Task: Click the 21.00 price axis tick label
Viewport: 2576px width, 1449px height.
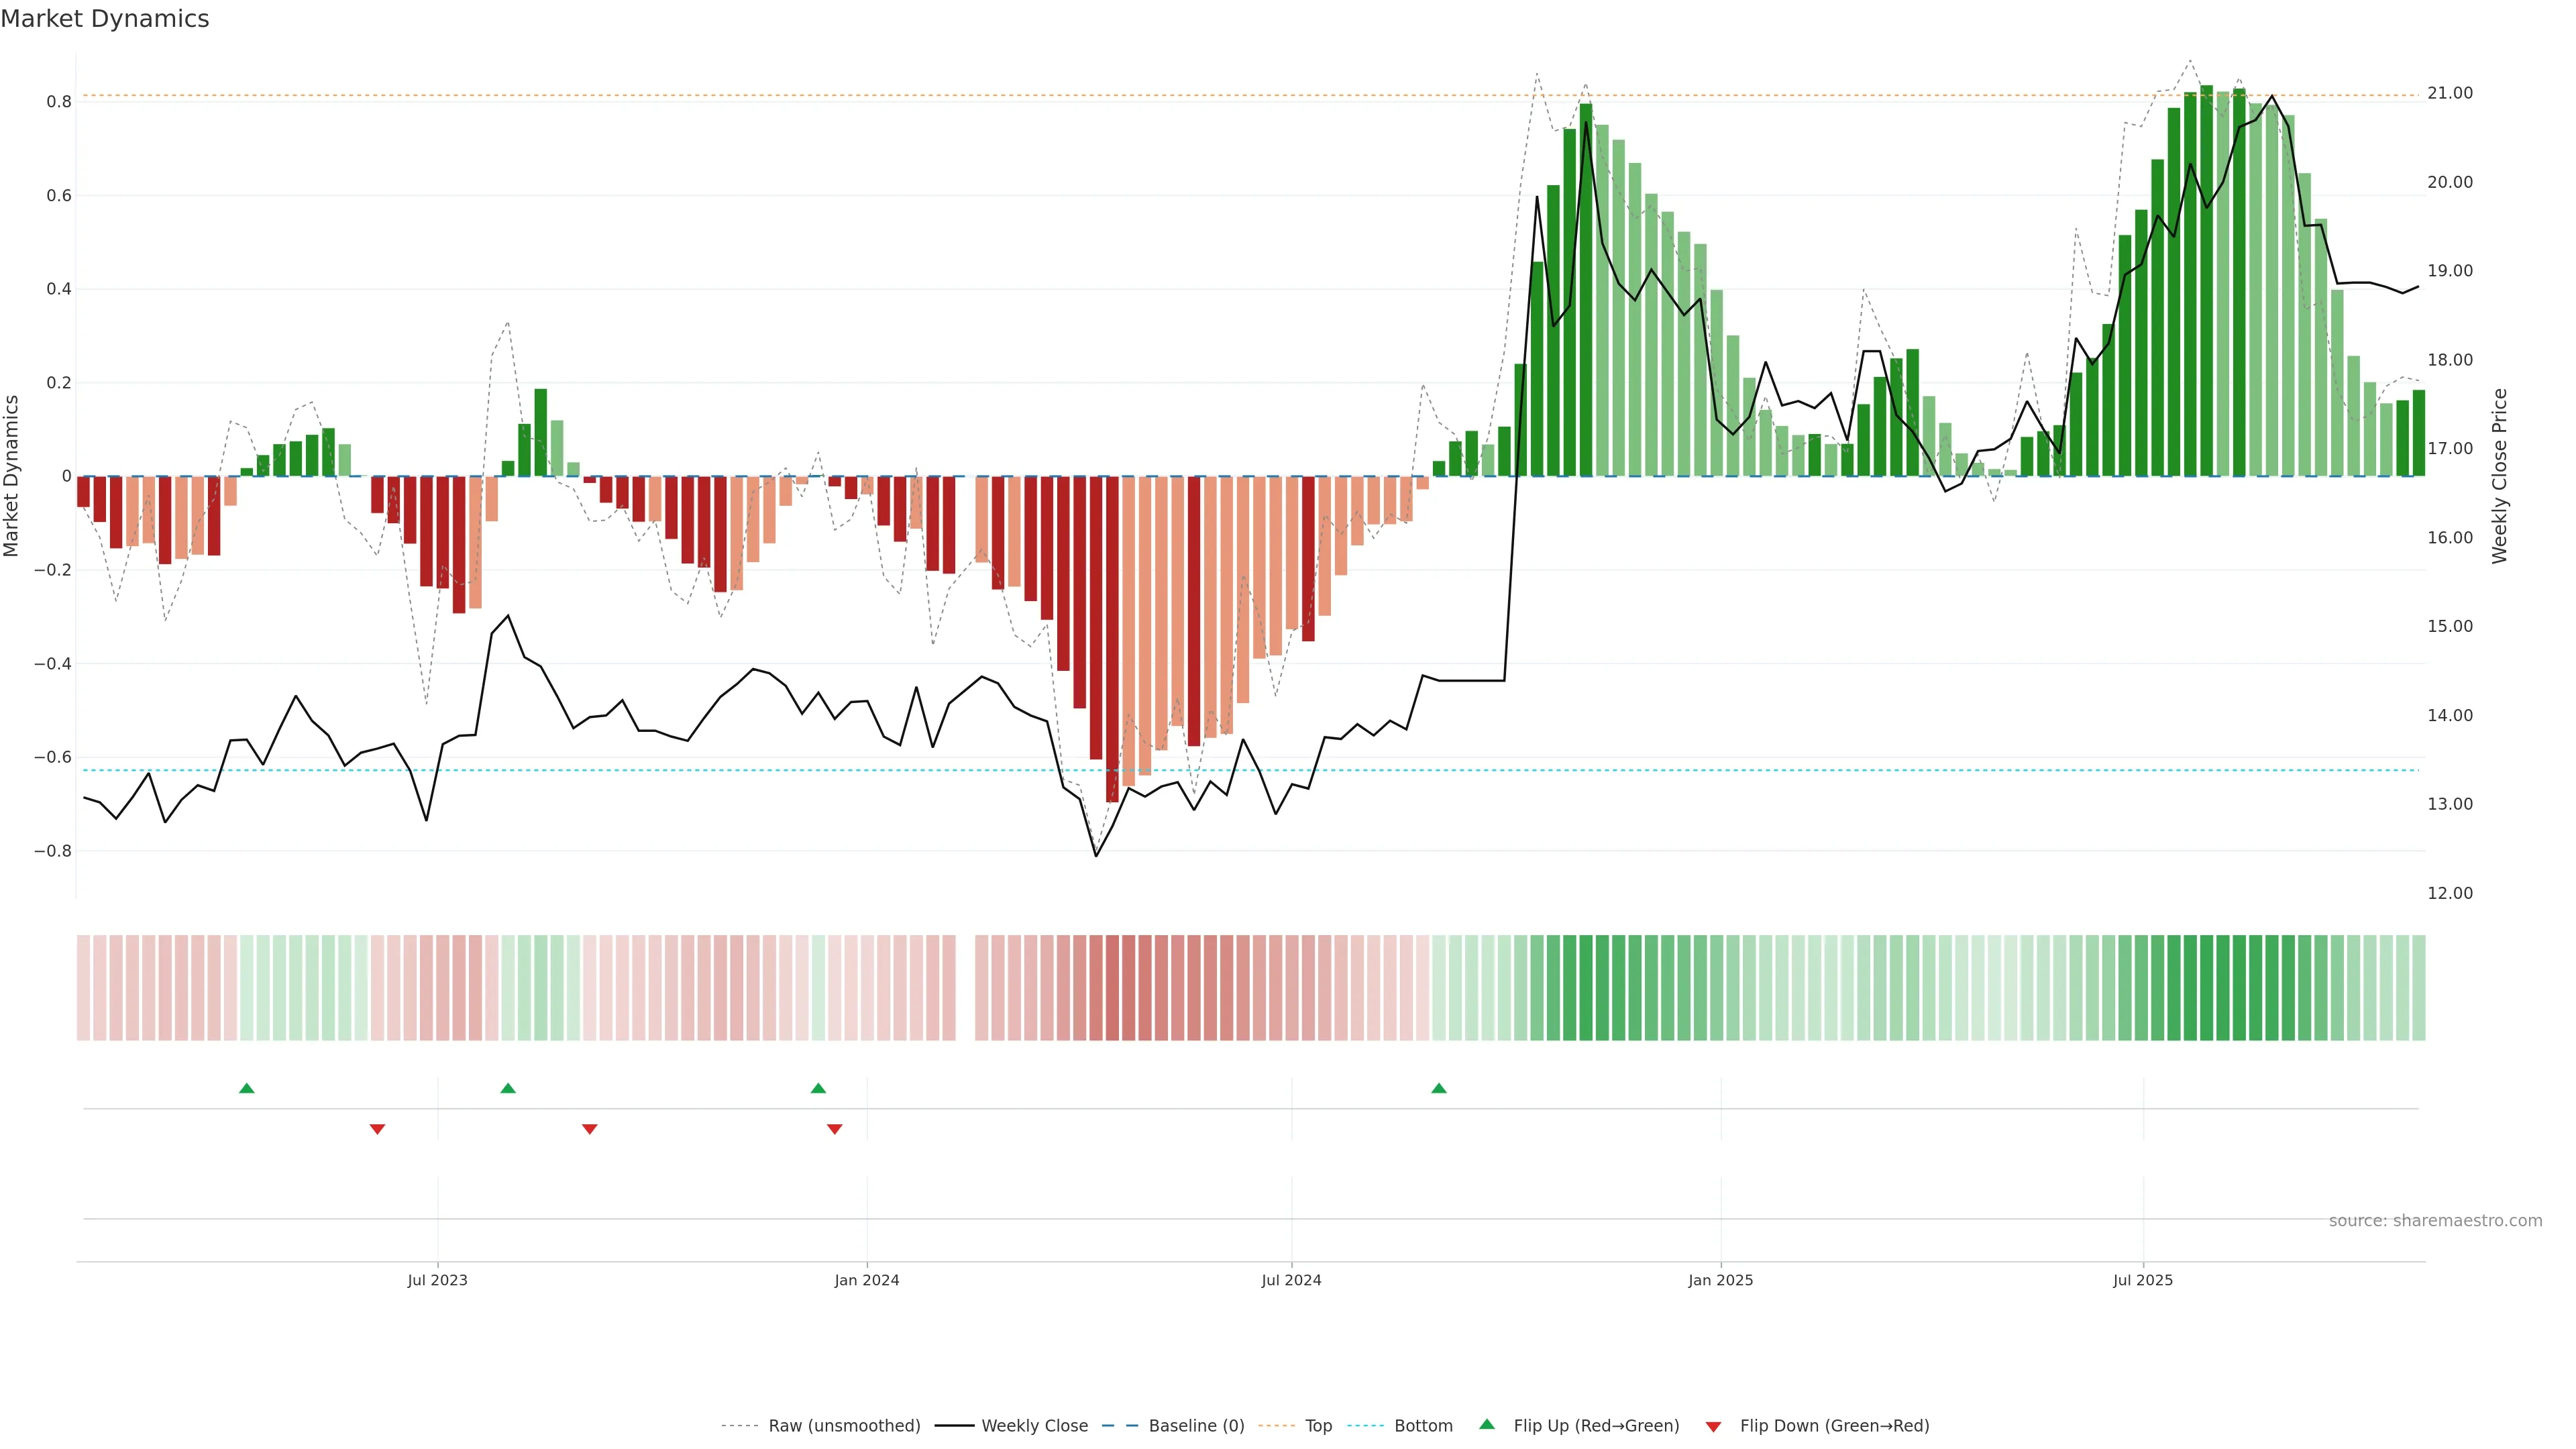Action: [x=2450, y=93]
